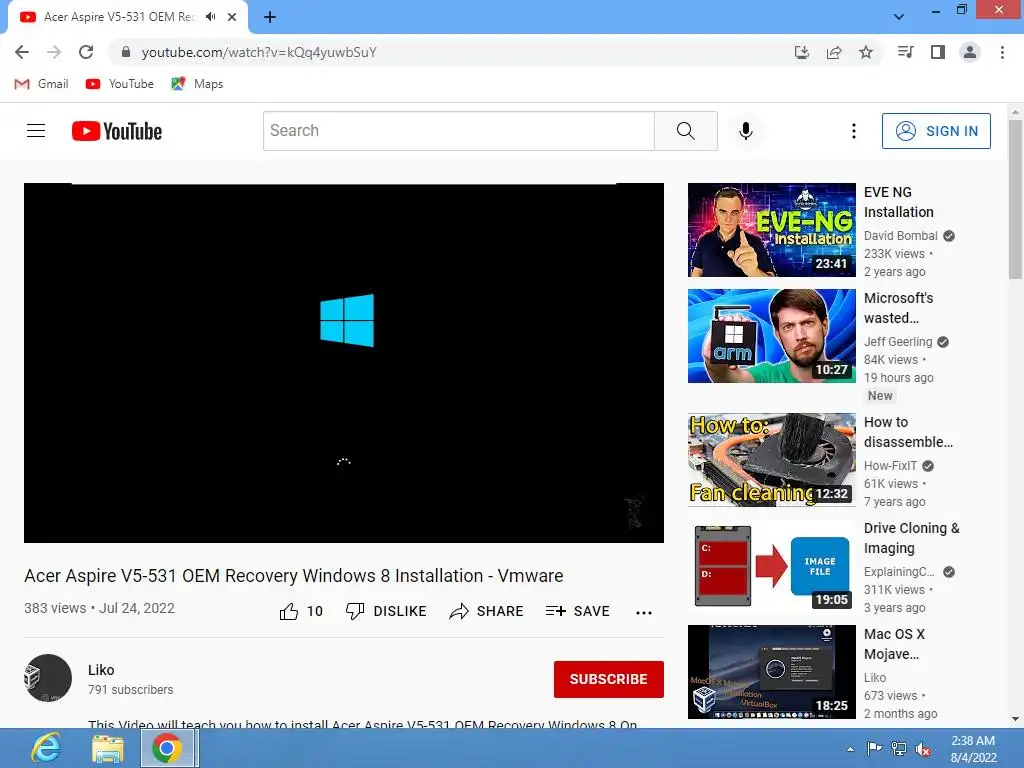Click the SIGN IN button
1024x768 pixels.
[x=936, y=131]
